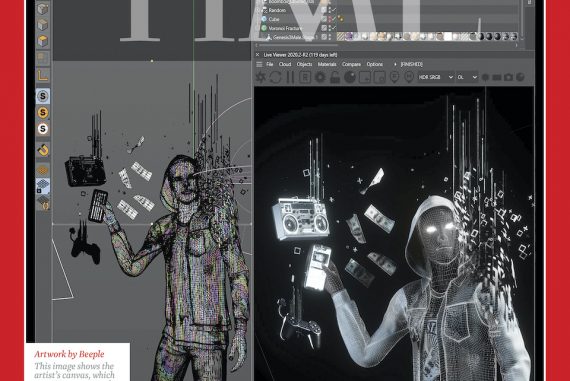Enable clay mode sphere icon

coord(350,77)
